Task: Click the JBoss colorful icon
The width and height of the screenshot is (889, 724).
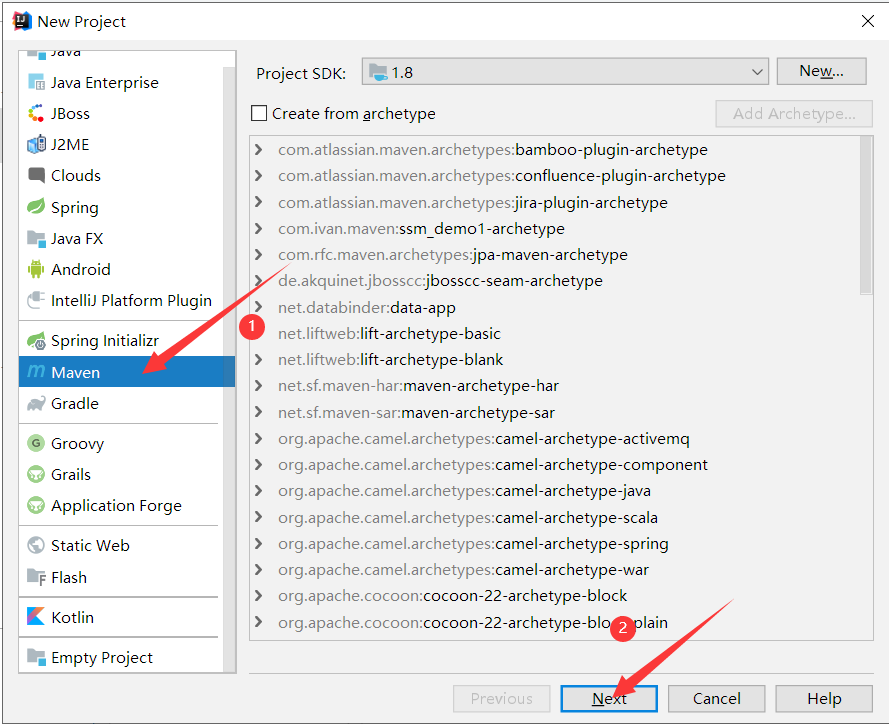Action: pyautogui.click(x=36, y=113)
